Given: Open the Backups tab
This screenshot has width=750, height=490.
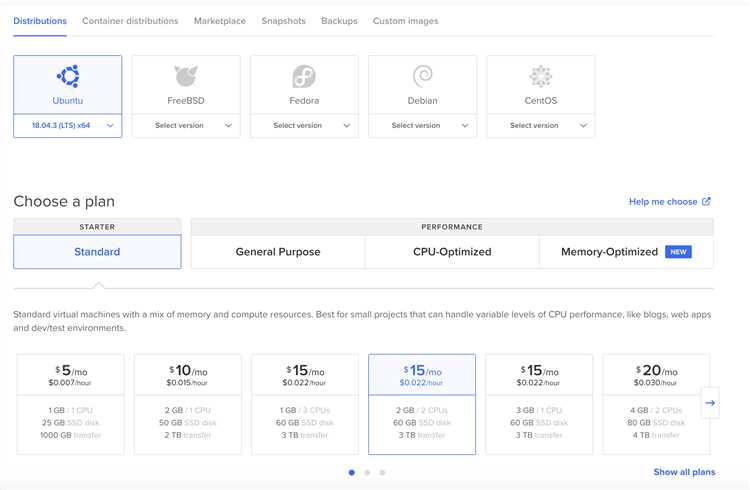Looking at the screenshot, I should (x=339, y=21).
